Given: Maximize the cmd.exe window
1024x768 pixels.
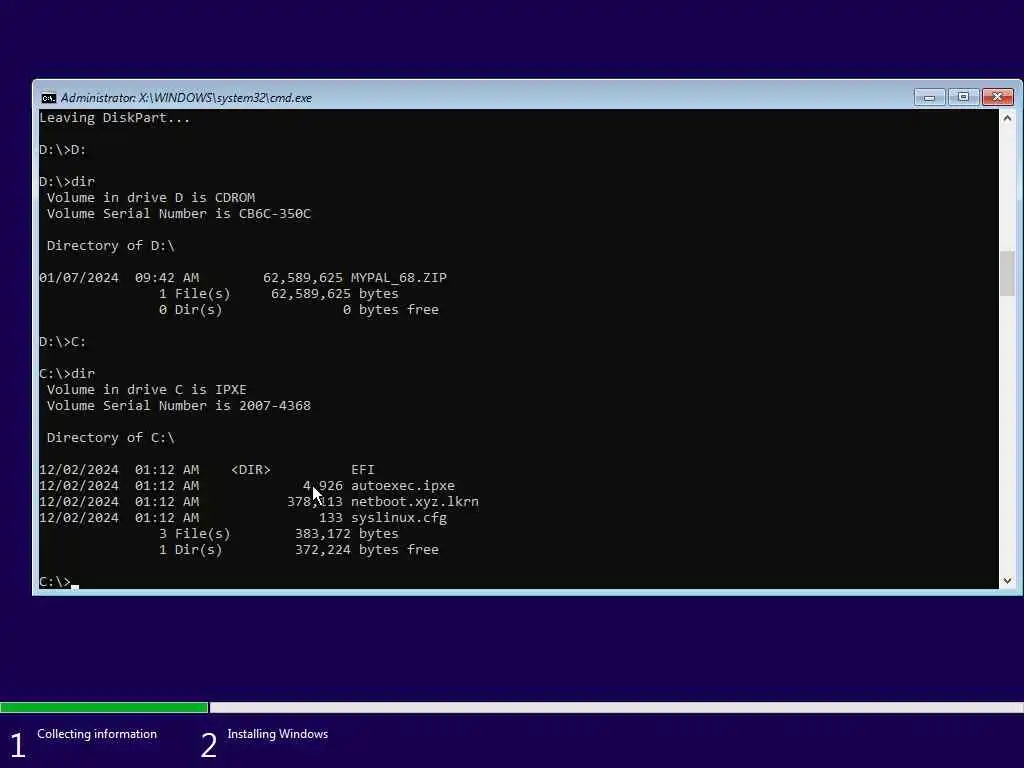Looking at the screenshot, I should [x=963, y=97].
